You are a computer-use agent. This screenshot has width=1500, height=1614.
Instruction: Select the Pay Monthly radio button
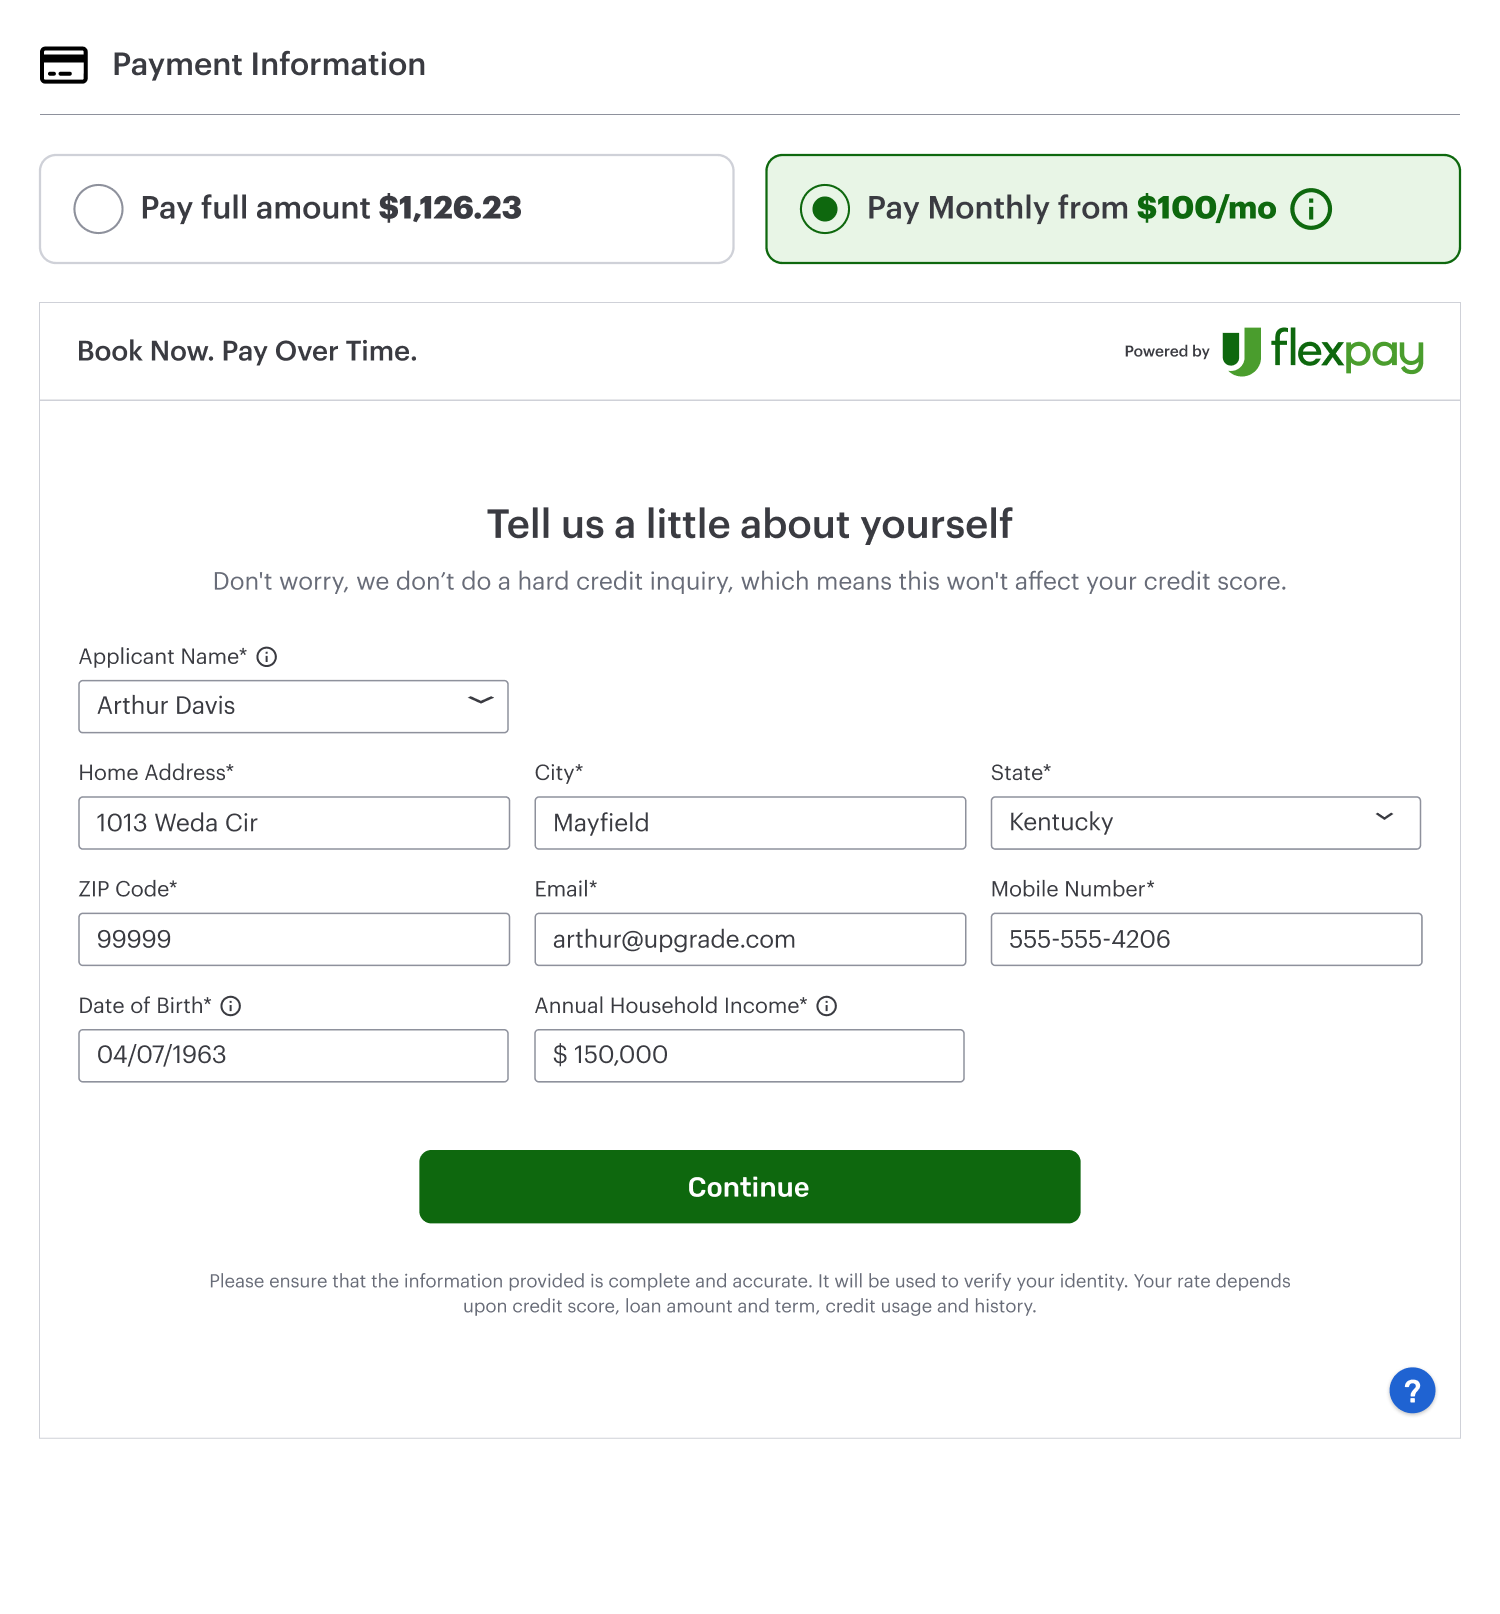coord(825,209)
